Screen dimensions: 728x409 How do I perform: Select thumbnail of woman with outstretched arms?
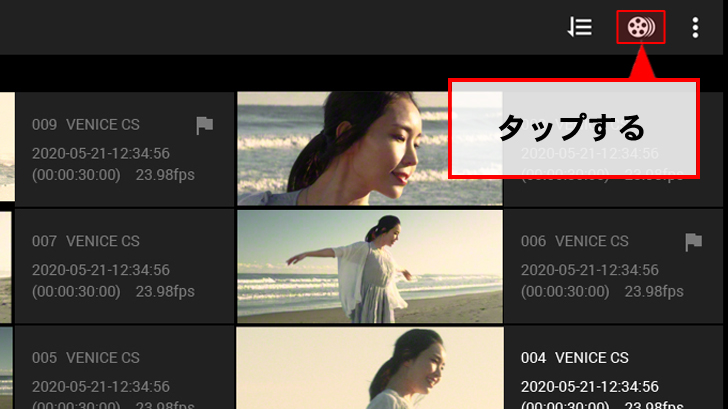[x=369, y=265]
